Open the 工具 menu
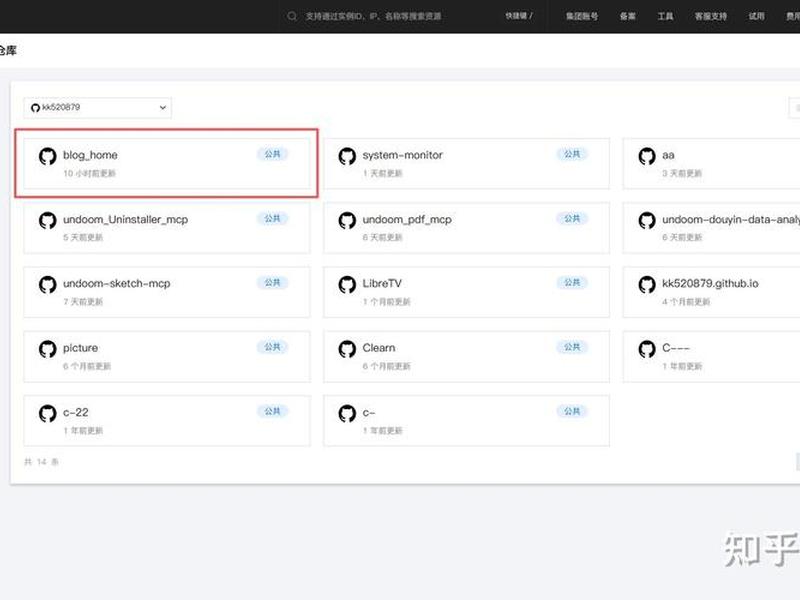This screenshot has height=600, width=800. tap(665, 16)
